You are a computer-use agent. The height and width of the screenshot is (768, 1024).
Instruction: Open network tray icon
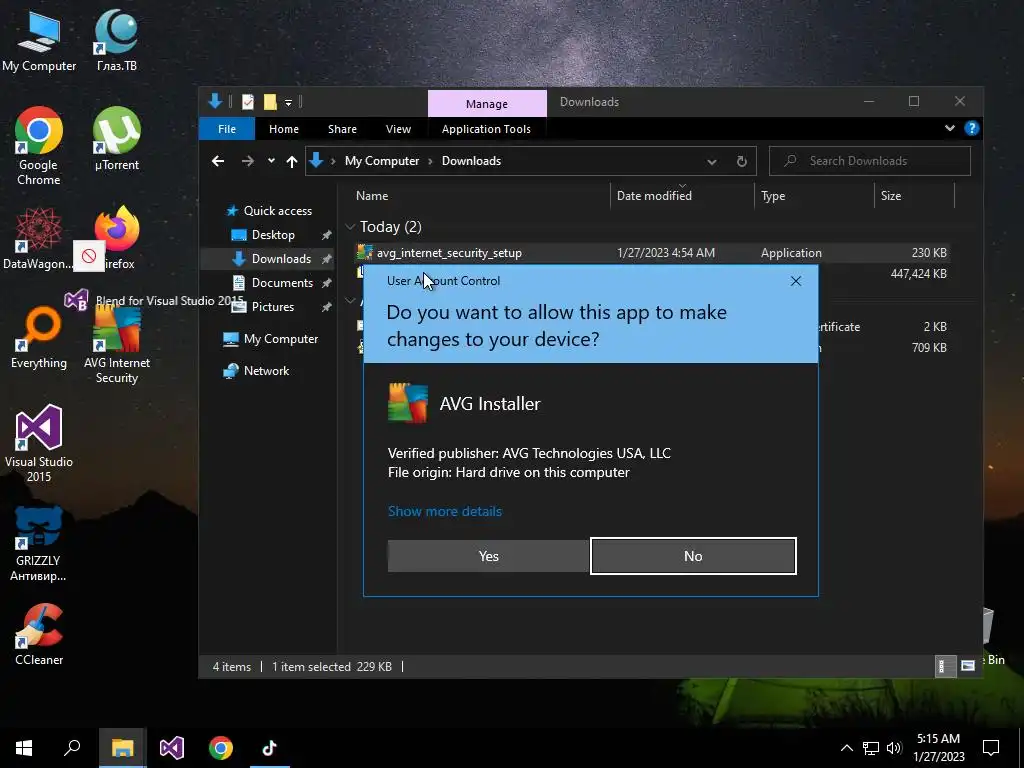tap(871, 748)
